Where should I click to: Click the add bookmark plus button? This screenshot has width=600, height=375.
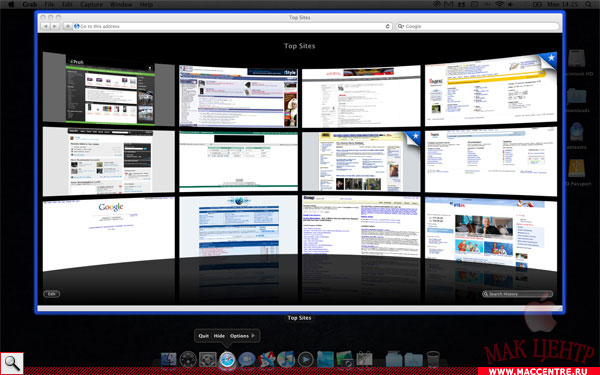coord(67,26)
